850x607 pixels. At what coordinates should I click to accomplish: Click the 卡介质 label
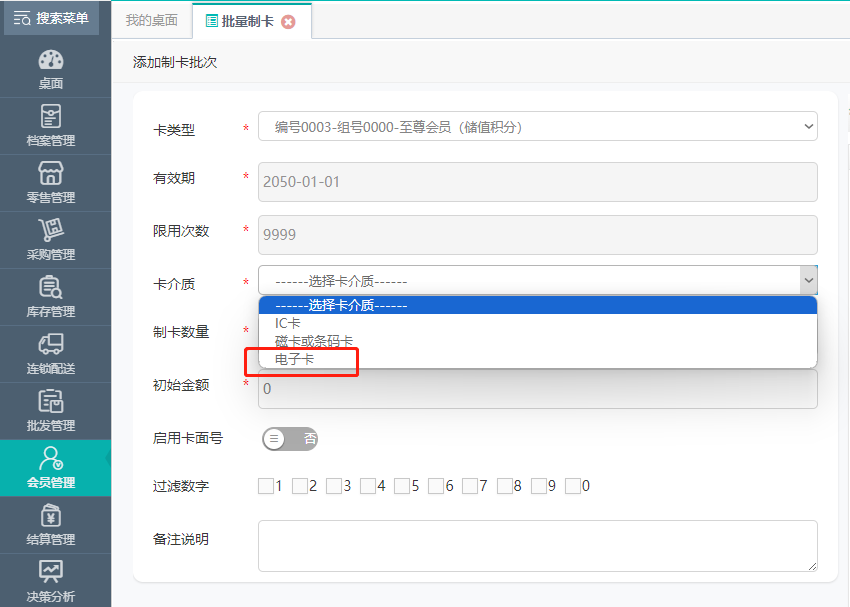(174, 284)
